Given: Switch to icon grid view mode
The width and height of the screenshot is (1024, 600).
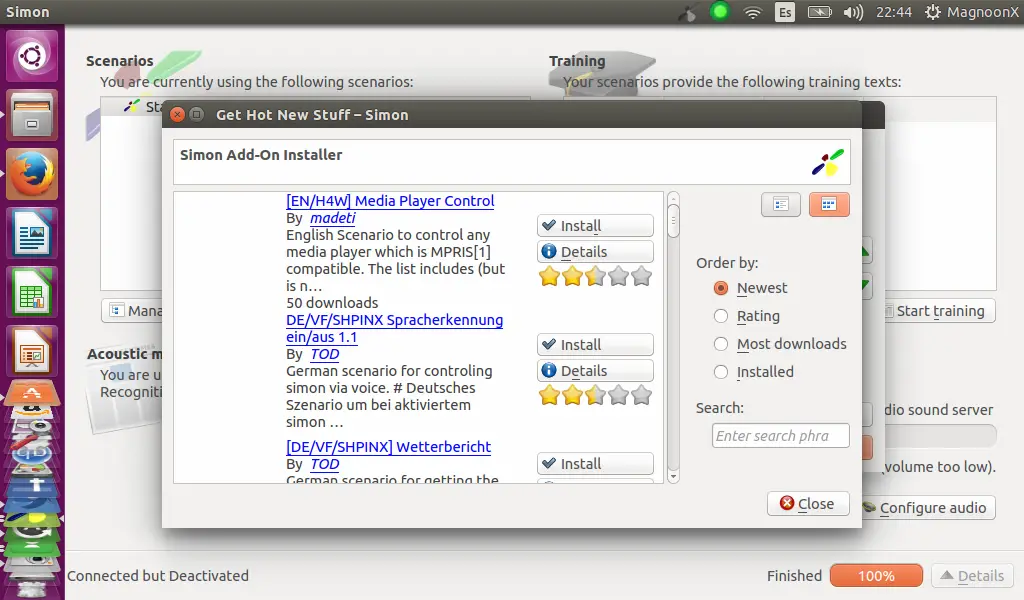Looking at the screenshot, I should click(x=829, y=204).
